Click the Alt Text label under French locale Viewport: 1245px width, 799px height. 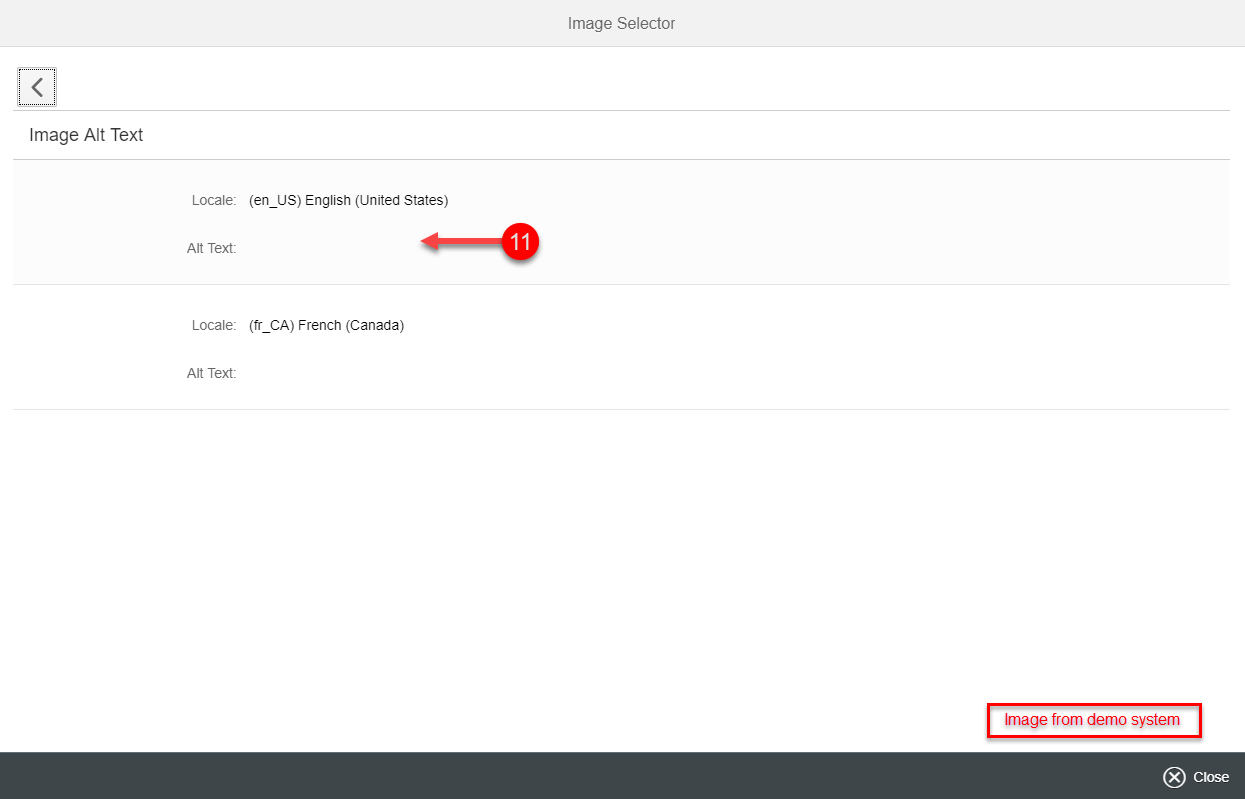click(x=211, y=373)
